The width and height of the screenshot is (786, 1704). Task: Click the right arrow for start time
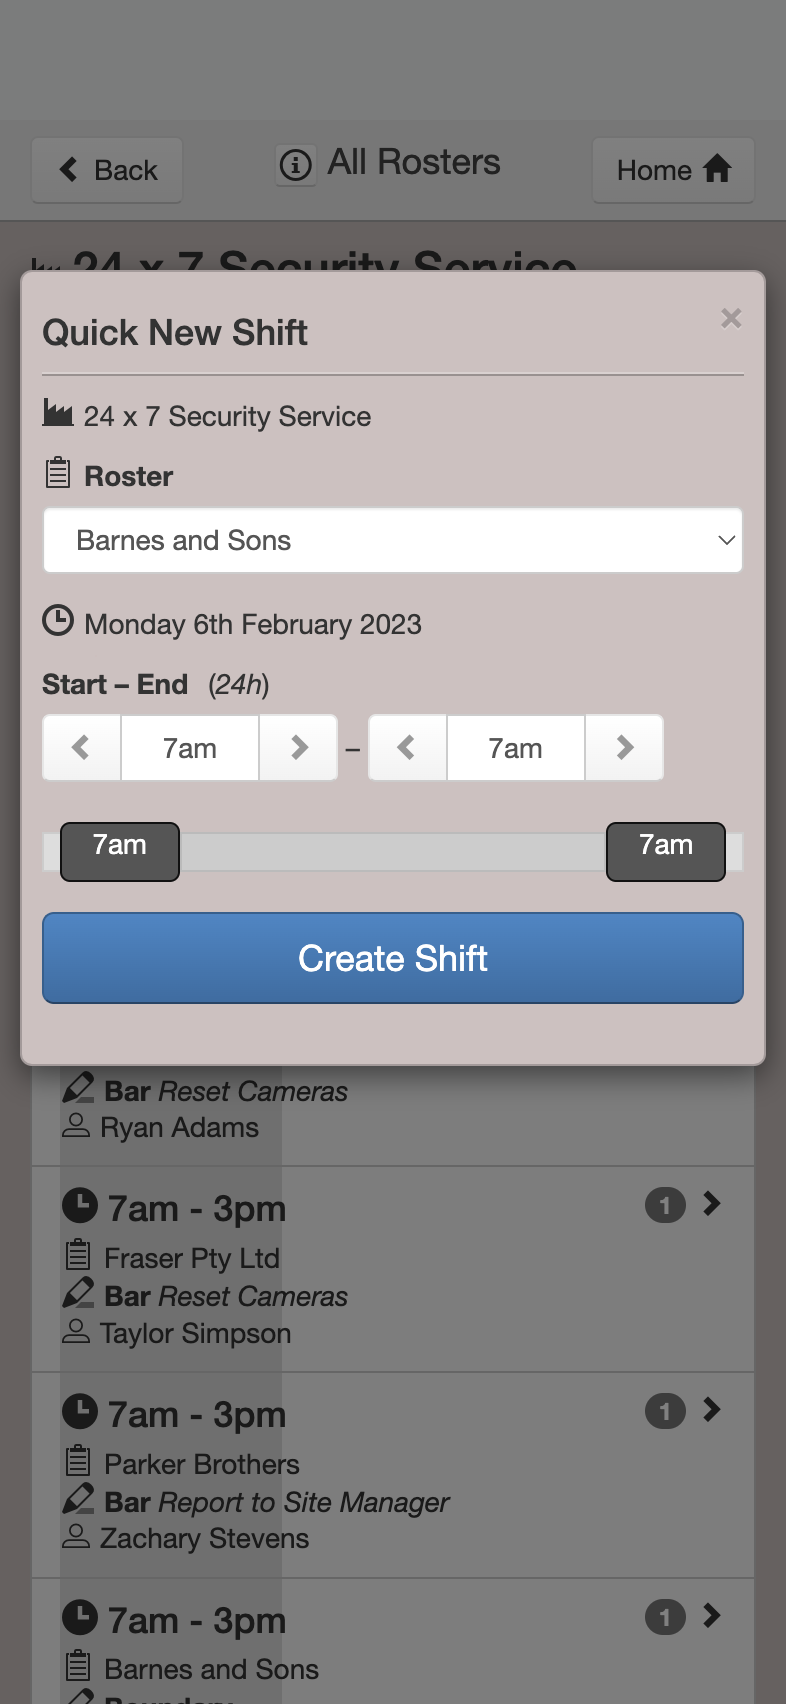tap(298, 747)
